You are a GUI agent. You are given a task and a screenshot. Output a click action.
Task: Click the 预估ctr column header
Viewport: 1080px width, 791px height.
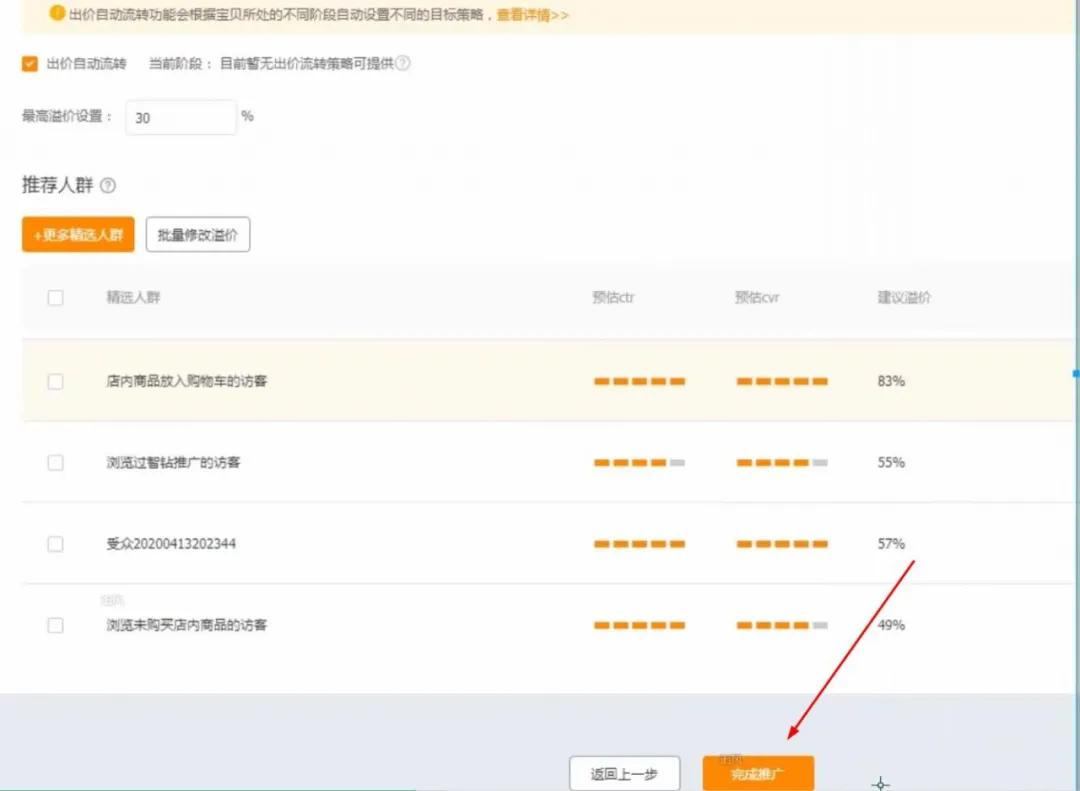[613, 297]
